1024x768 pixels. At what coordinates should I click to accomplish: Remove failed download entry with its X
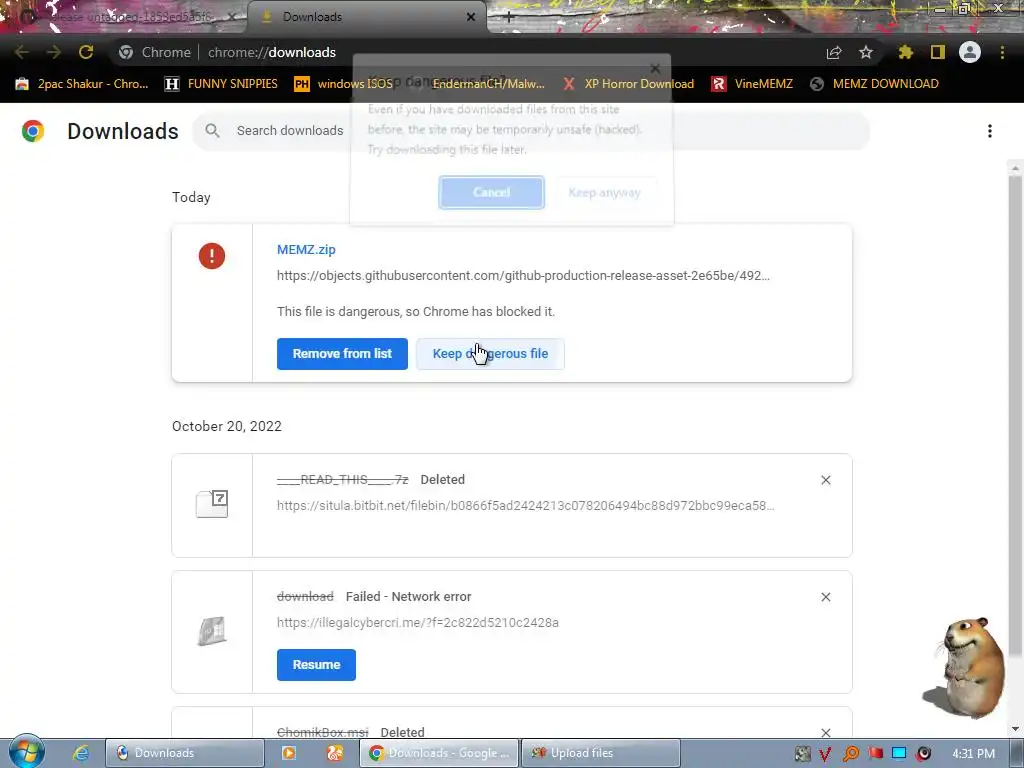click(825, 597)
